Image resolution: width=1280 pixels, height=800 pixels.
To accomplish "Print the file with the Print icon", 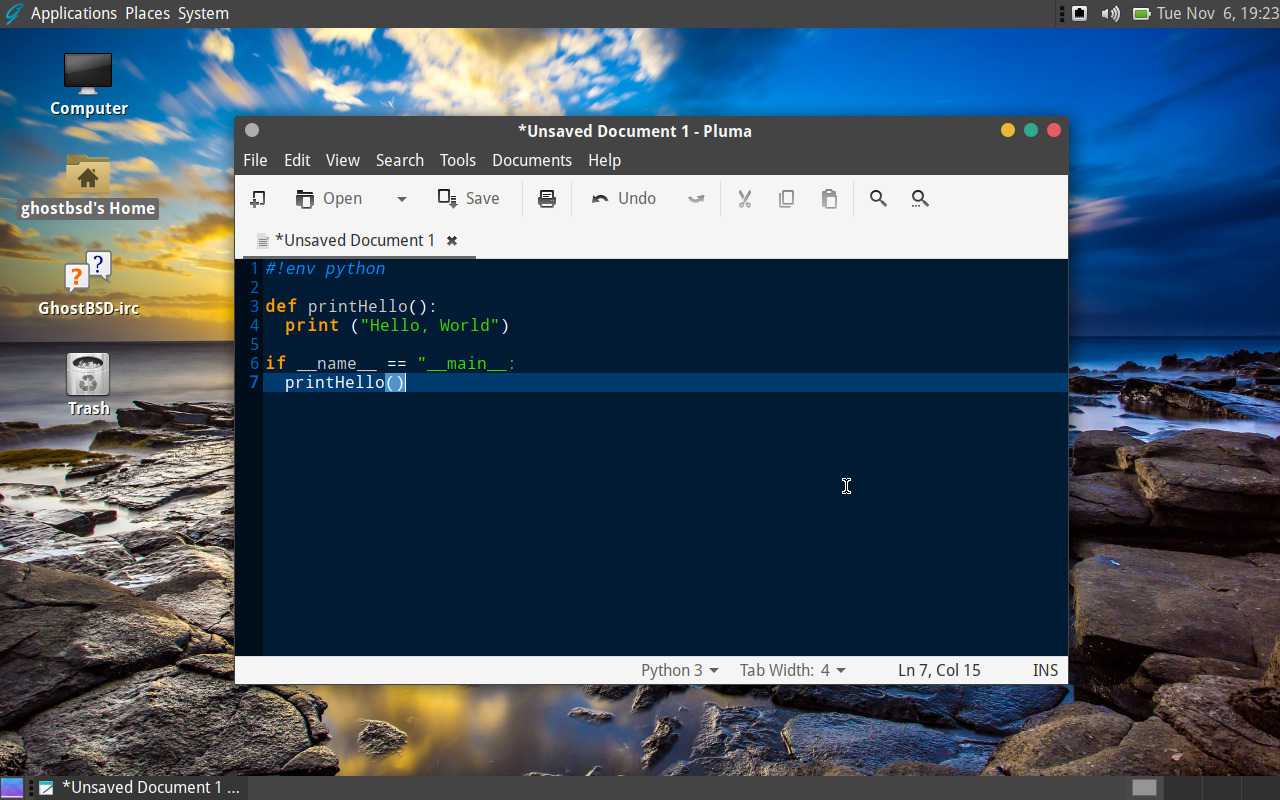I will click(x=546, y=198).
